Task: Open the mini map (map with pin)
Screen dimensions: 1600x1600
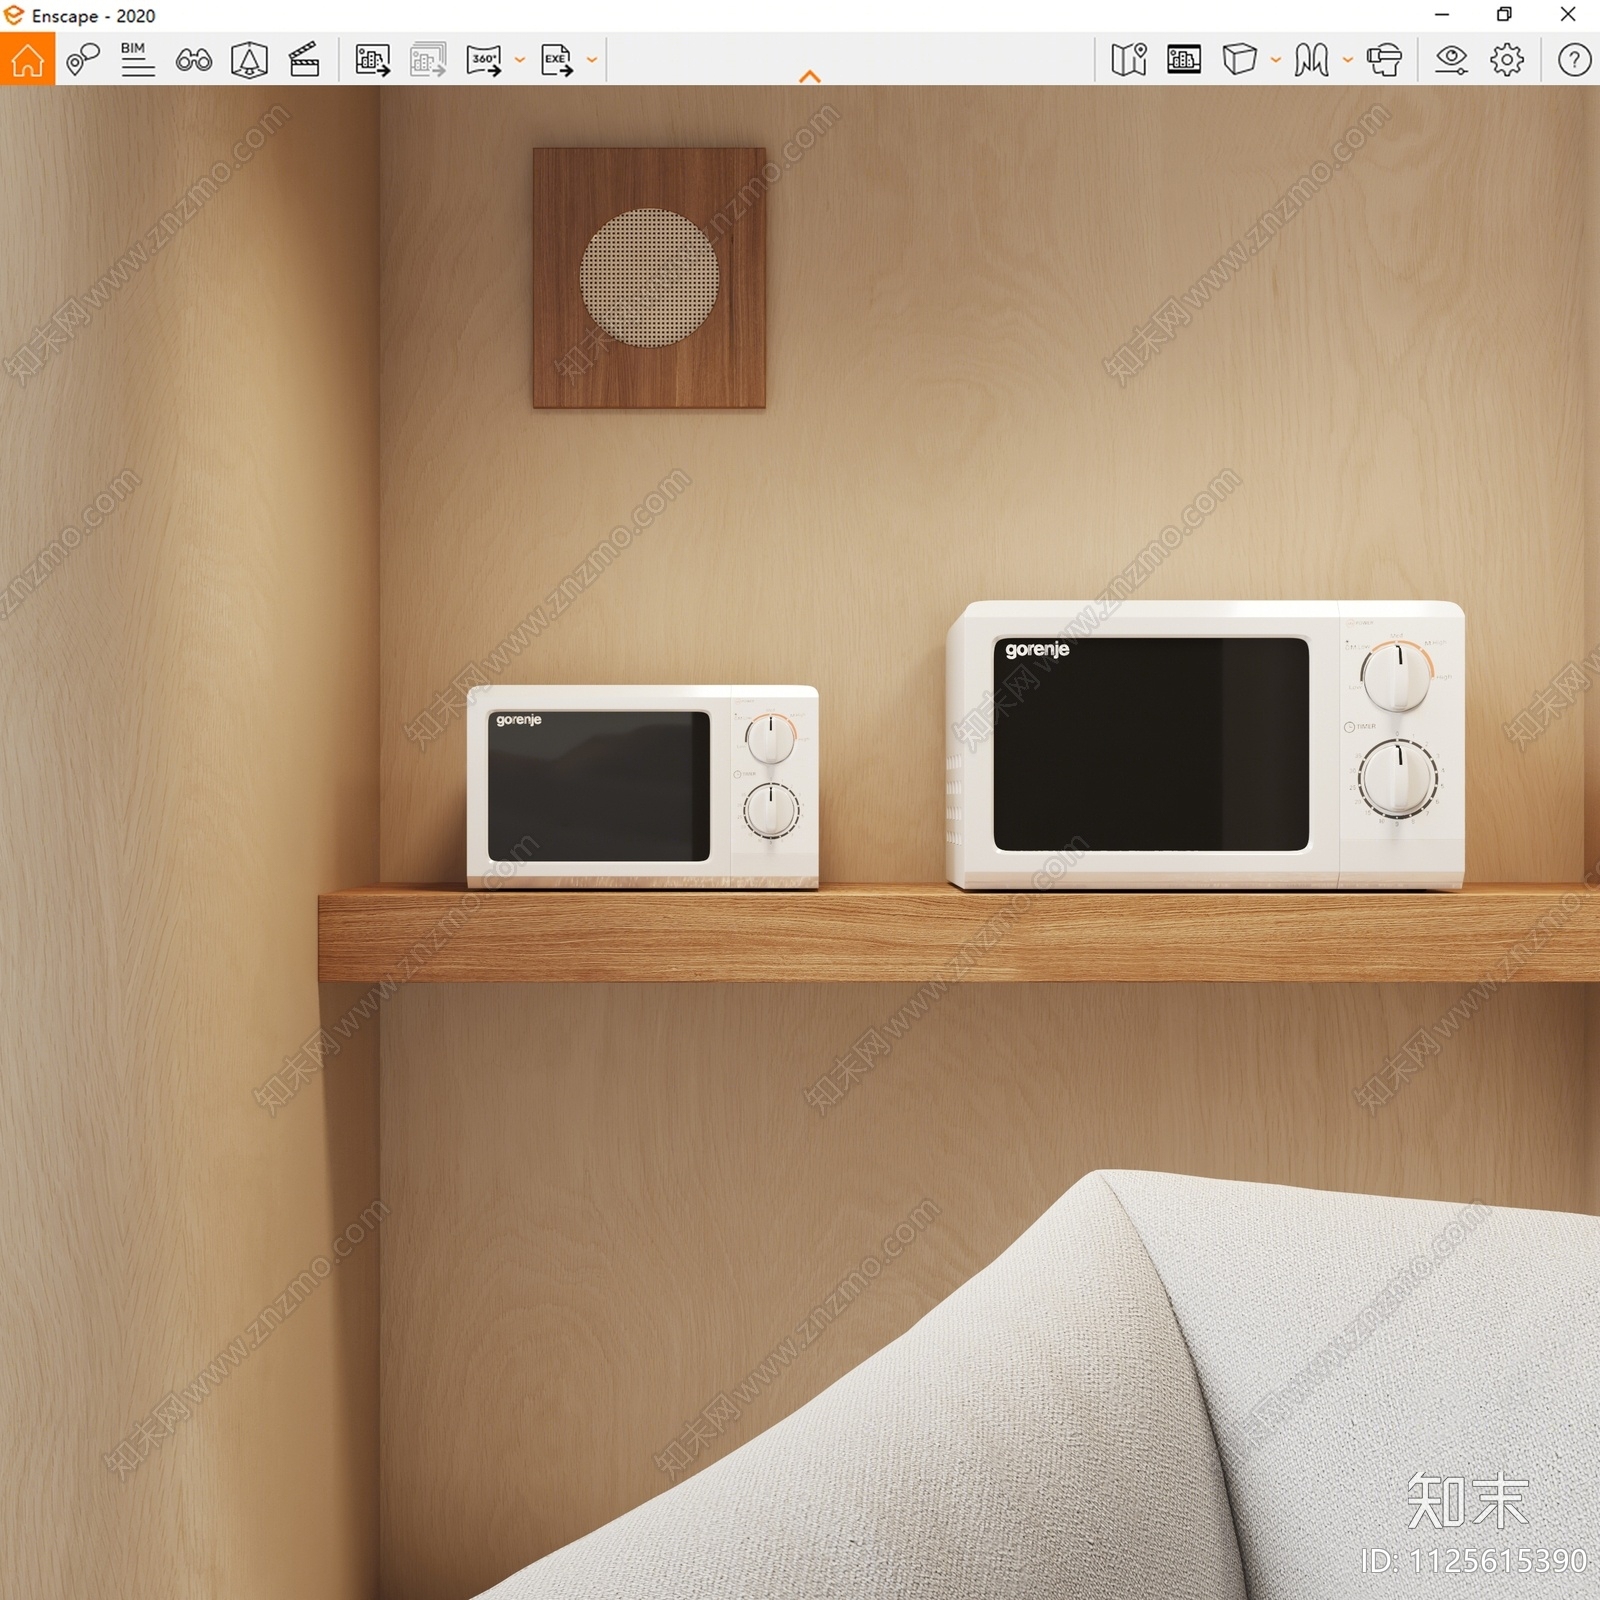Action: pos(1129,60)
